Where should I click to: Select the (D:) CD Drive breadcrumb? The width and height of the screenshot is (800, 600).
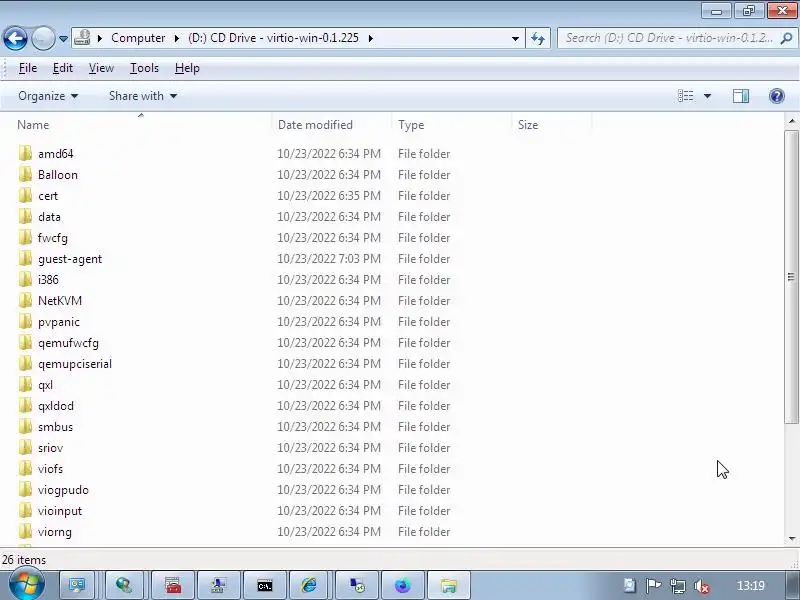click(x=273, y=38)
